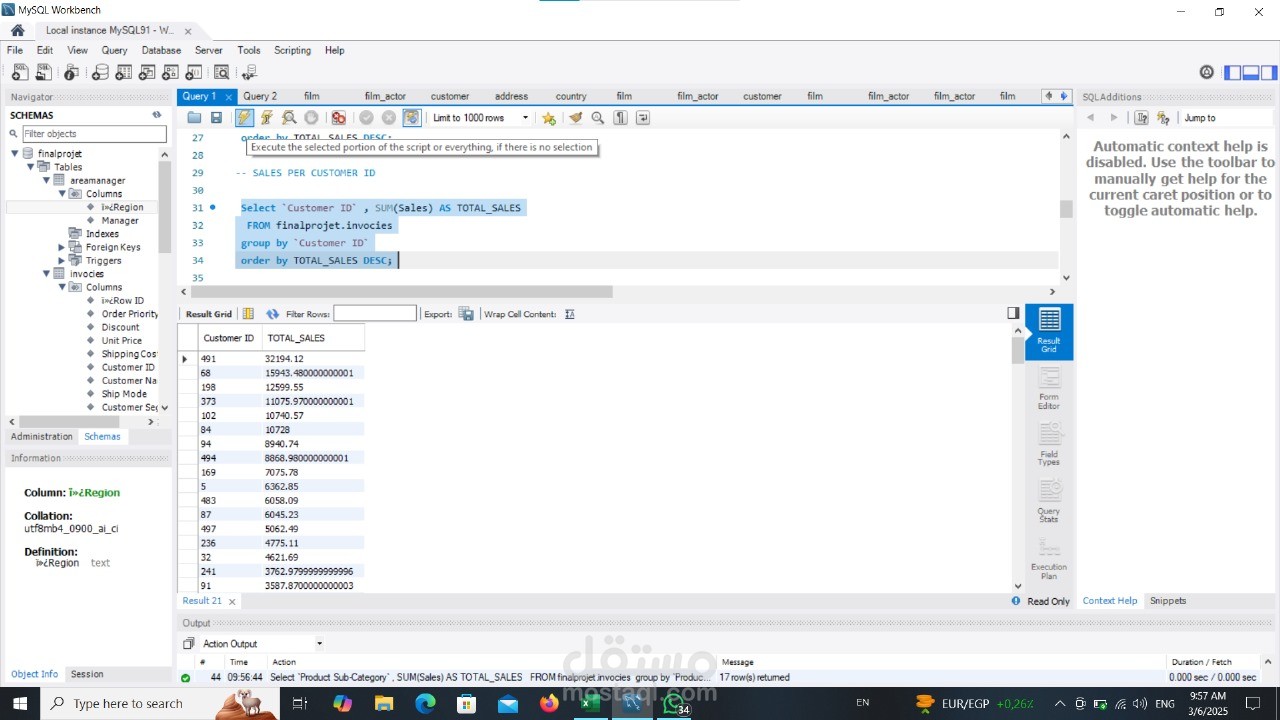1280x720 pixels.
Task: Toggle the left sidebar panel visibility
Action: tap(1233, 72)
